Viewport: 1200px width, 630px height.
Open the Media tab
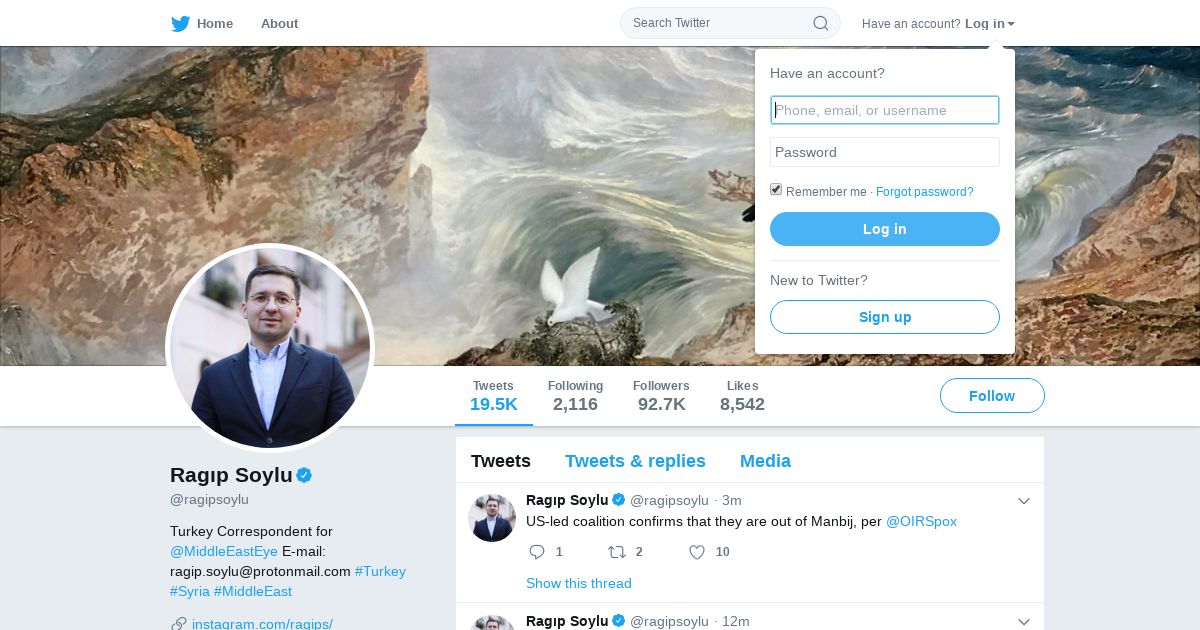[x=765, y=461]
